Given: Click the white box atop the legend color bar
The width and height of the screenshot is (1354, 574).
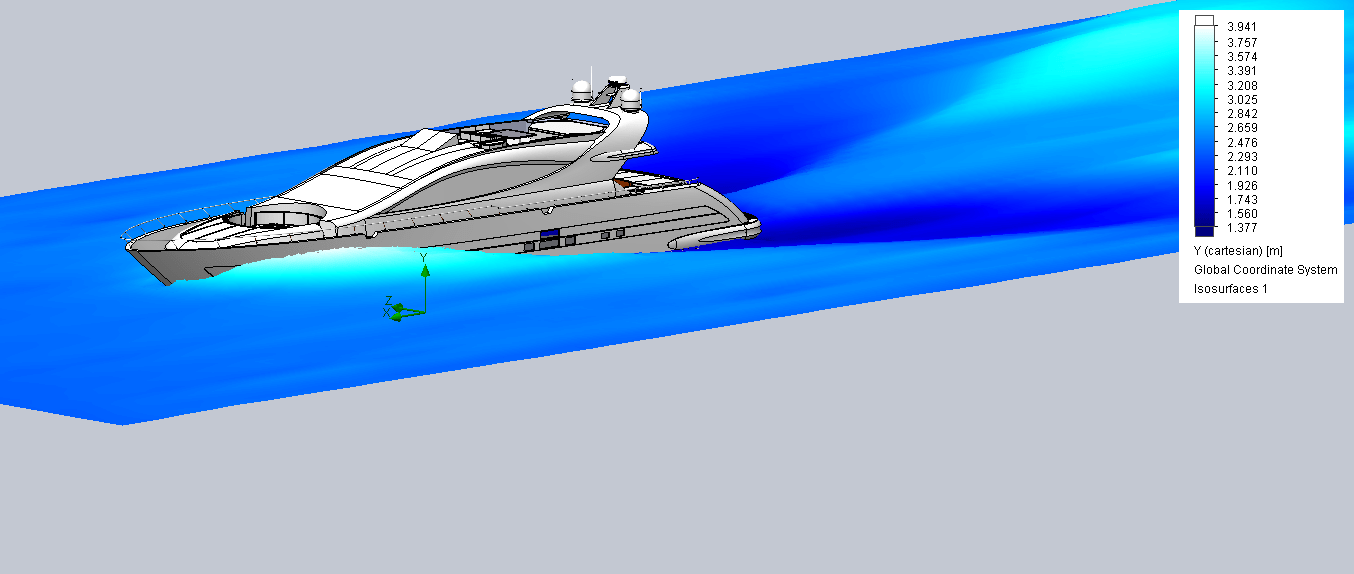Looking at the screenshot, I should click(1205, 20).
